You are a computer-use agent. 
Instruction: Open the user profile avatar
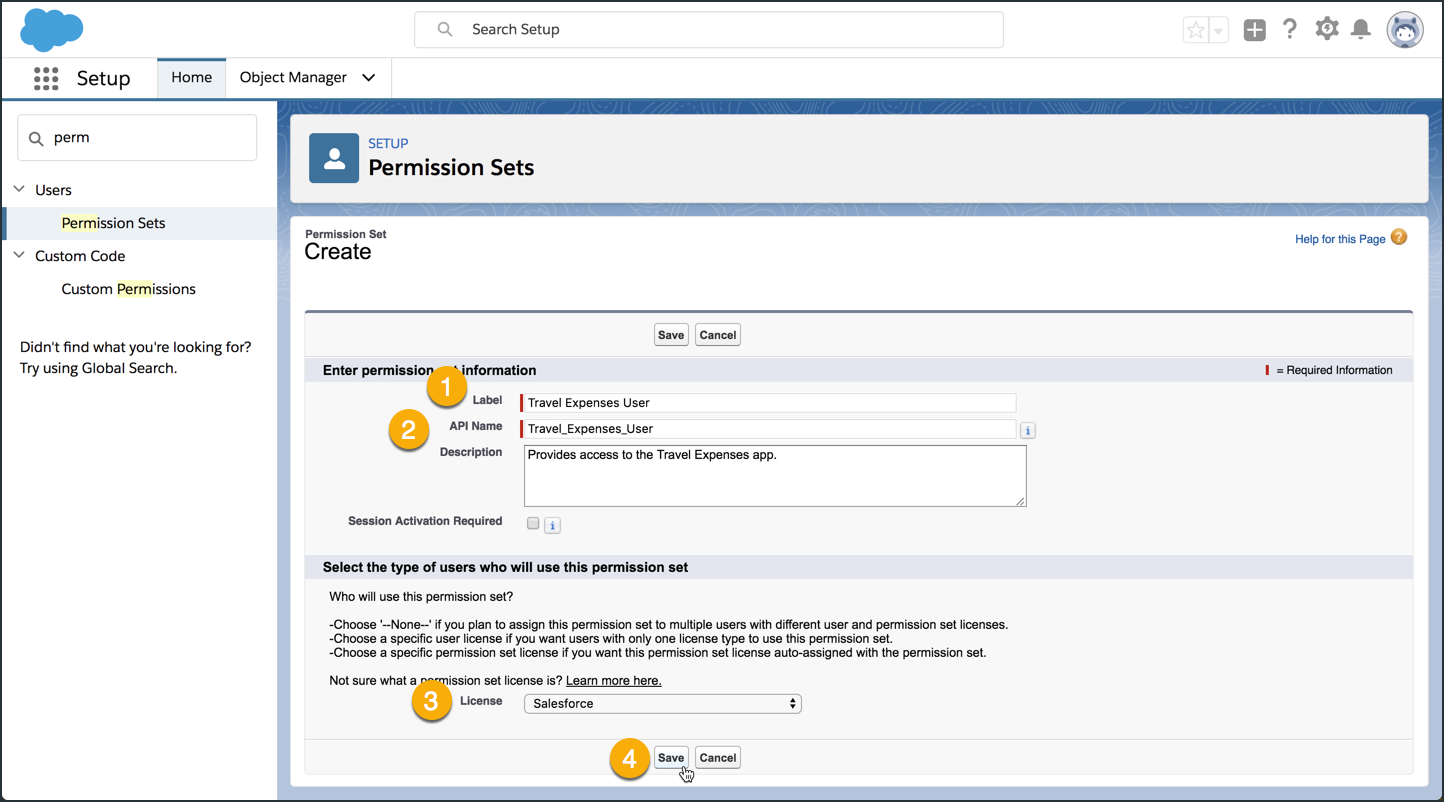tap(1405, 30)
